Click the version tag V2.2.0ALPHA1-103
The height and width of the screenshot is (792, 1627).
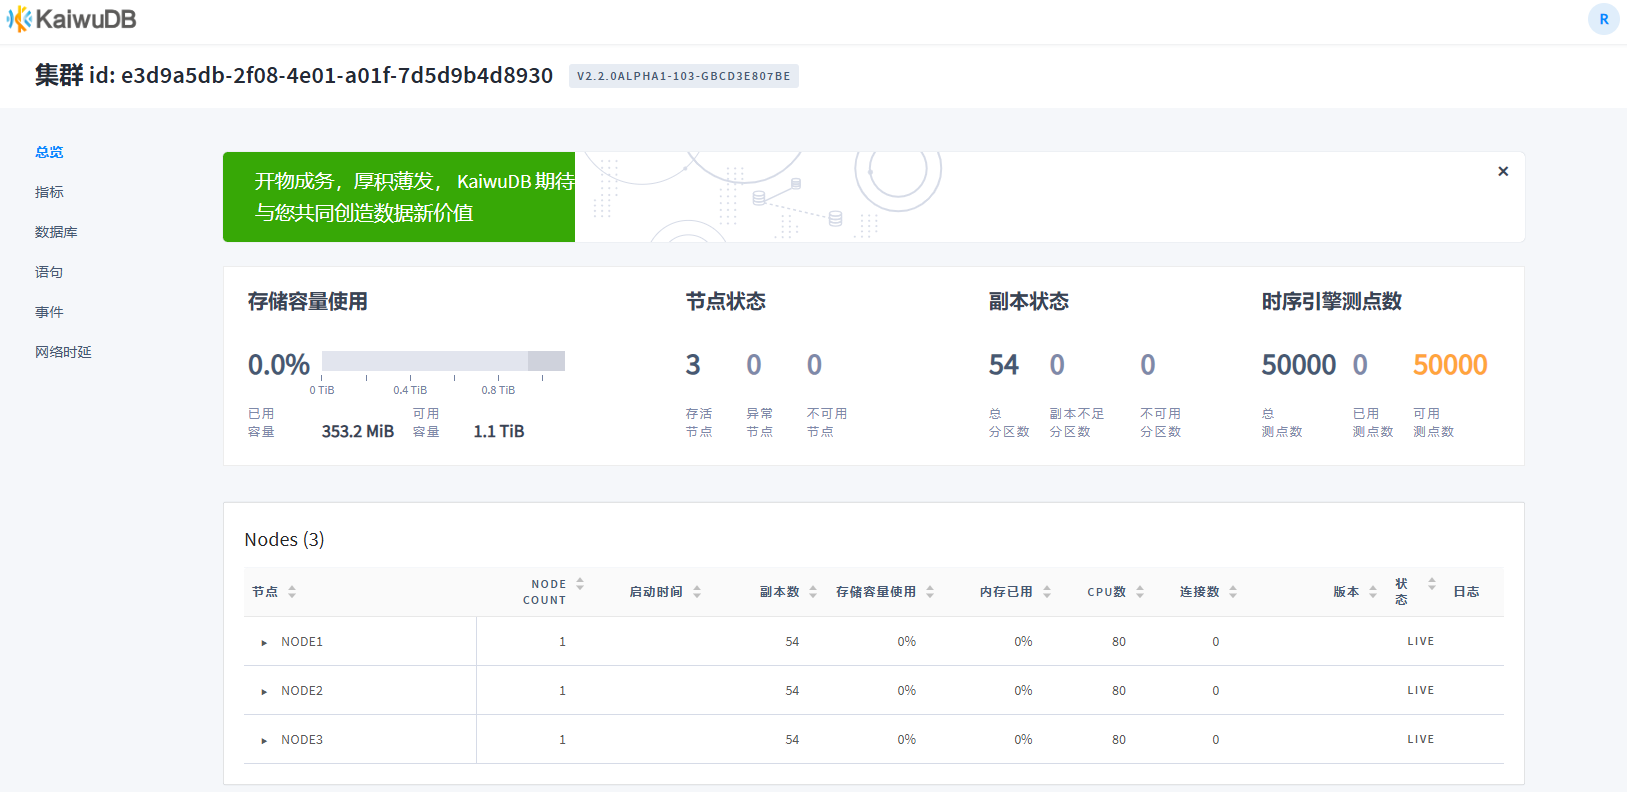pyautogui.click(x=684, y=76)
